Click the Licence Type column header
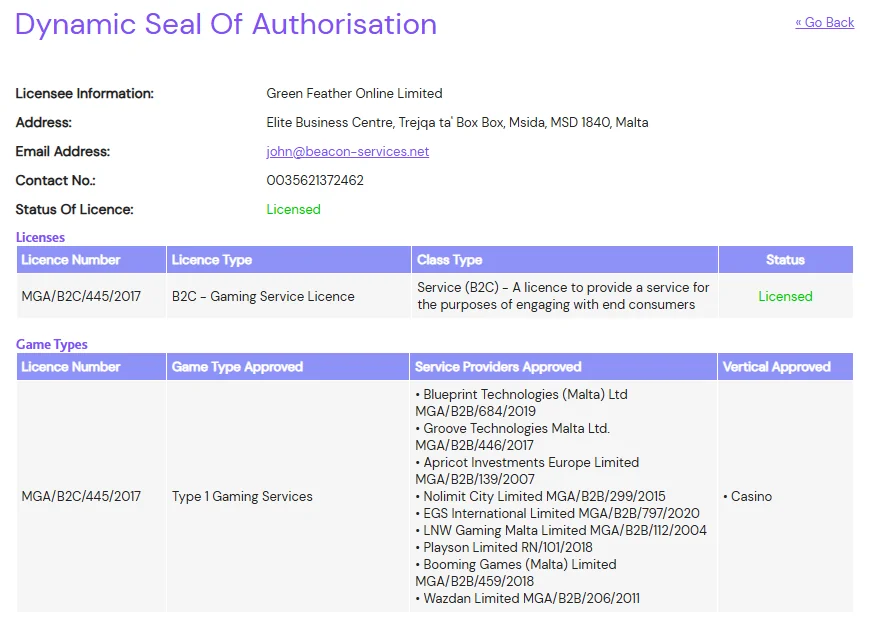Image resolution: width=870 pixels, height=622 pixels. click(x=212, y=260)
